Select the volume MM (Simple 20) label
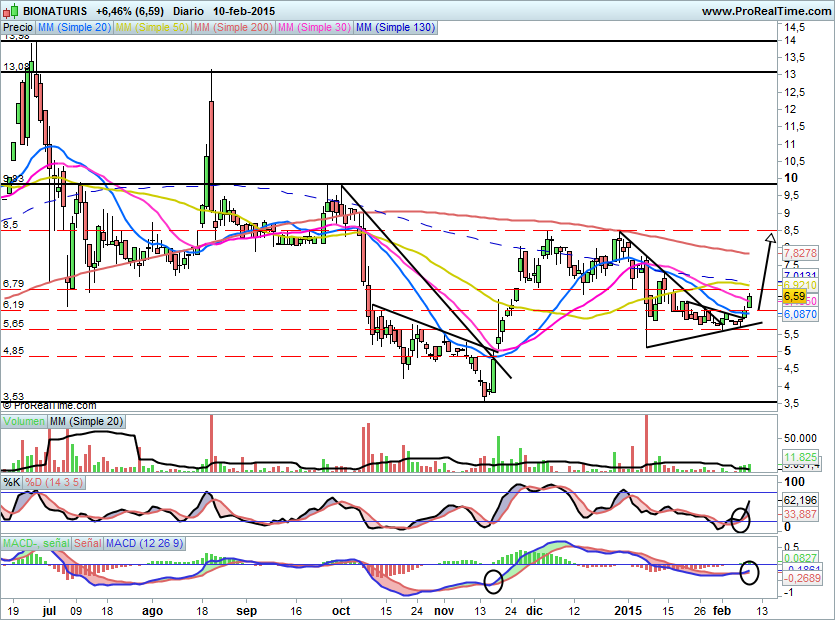The width and height of the screenshot is (835, 620). pyautogui.click(x=89, y=423)
